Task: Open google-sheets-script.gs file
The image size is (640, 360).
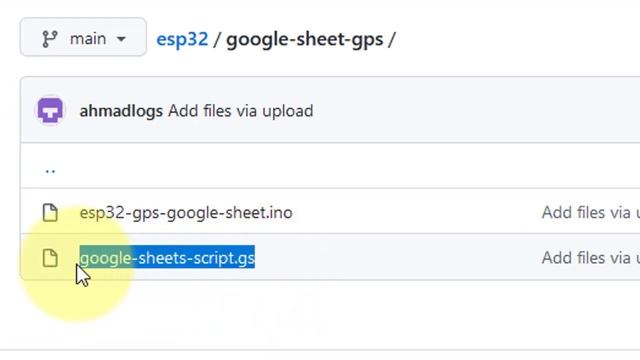Action: point(167,258)
